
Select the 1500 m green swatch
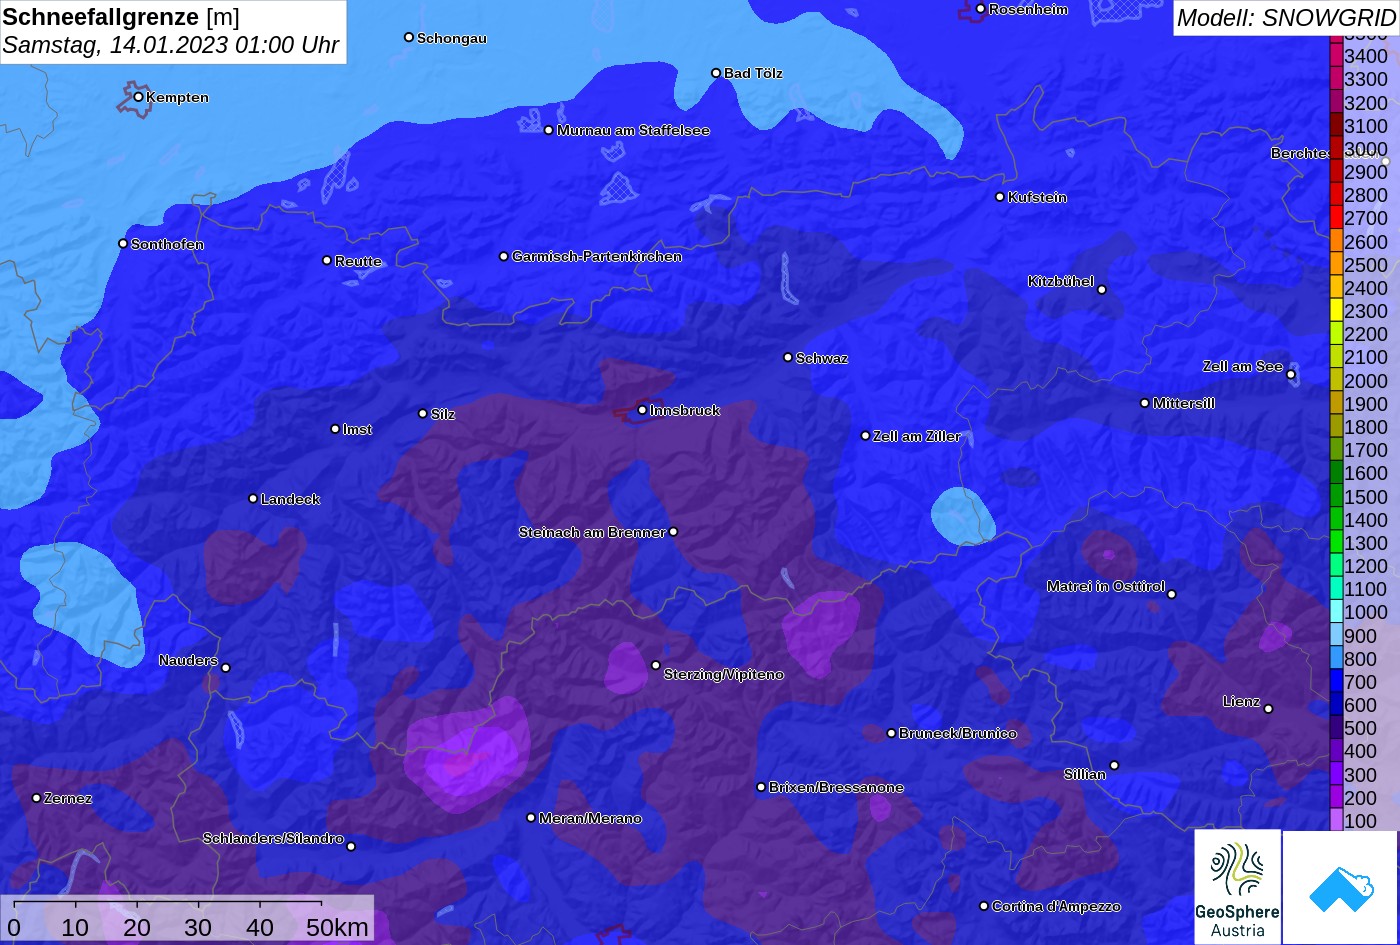1337,497
